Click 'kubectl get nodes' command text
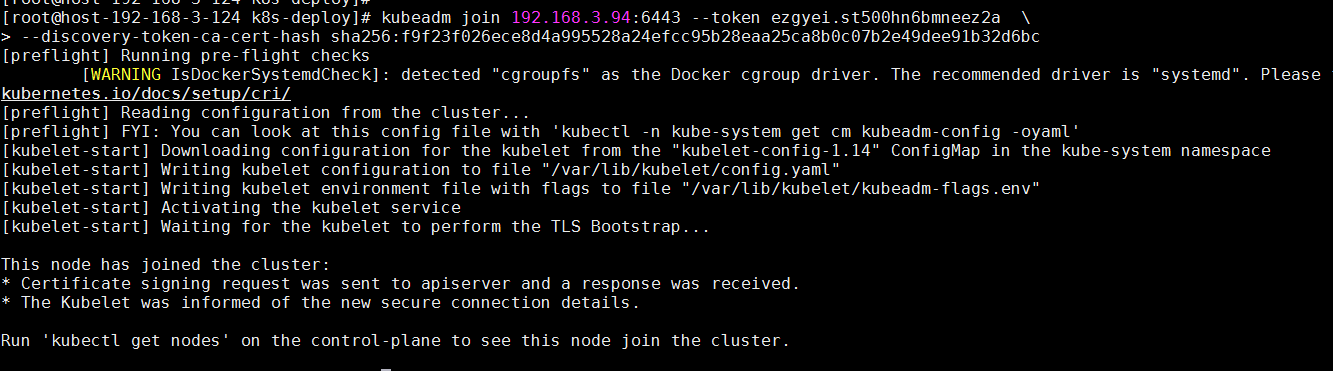Viewport: 1333px width, 371px height. click(x=138, y=340)
